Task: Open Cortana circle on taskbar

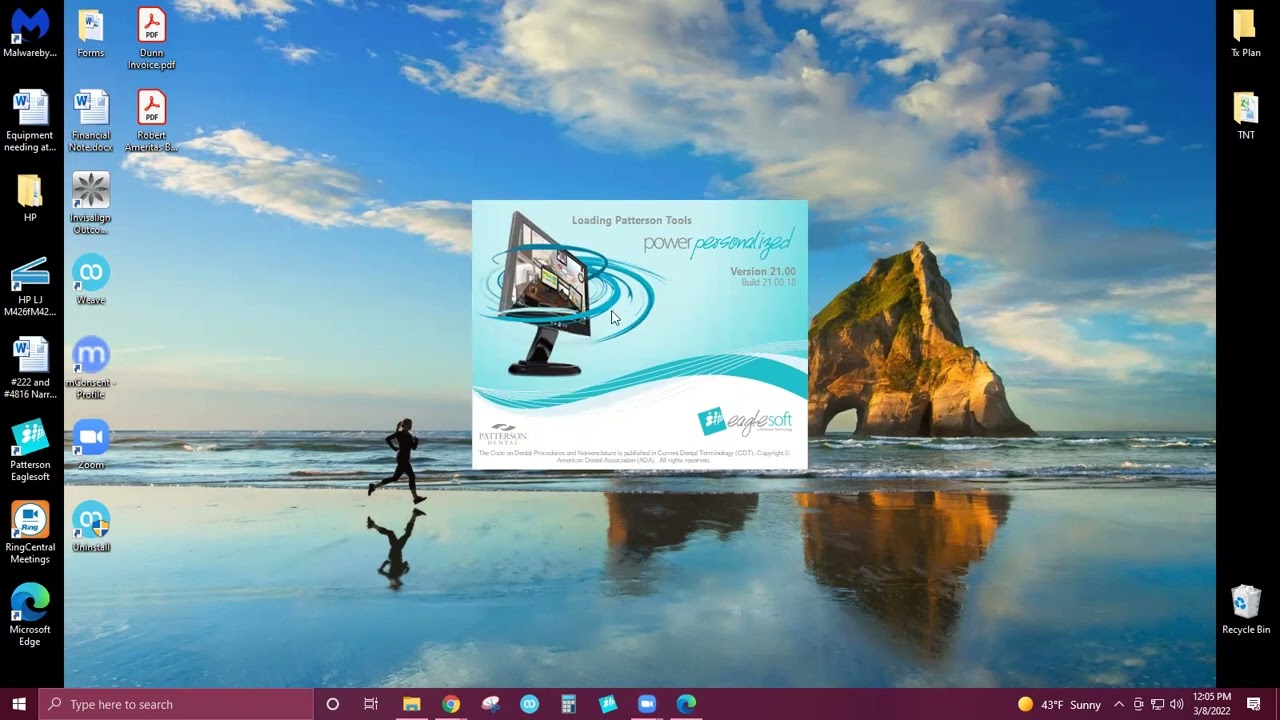Action: pyautogui.click(x=332, y=704)
